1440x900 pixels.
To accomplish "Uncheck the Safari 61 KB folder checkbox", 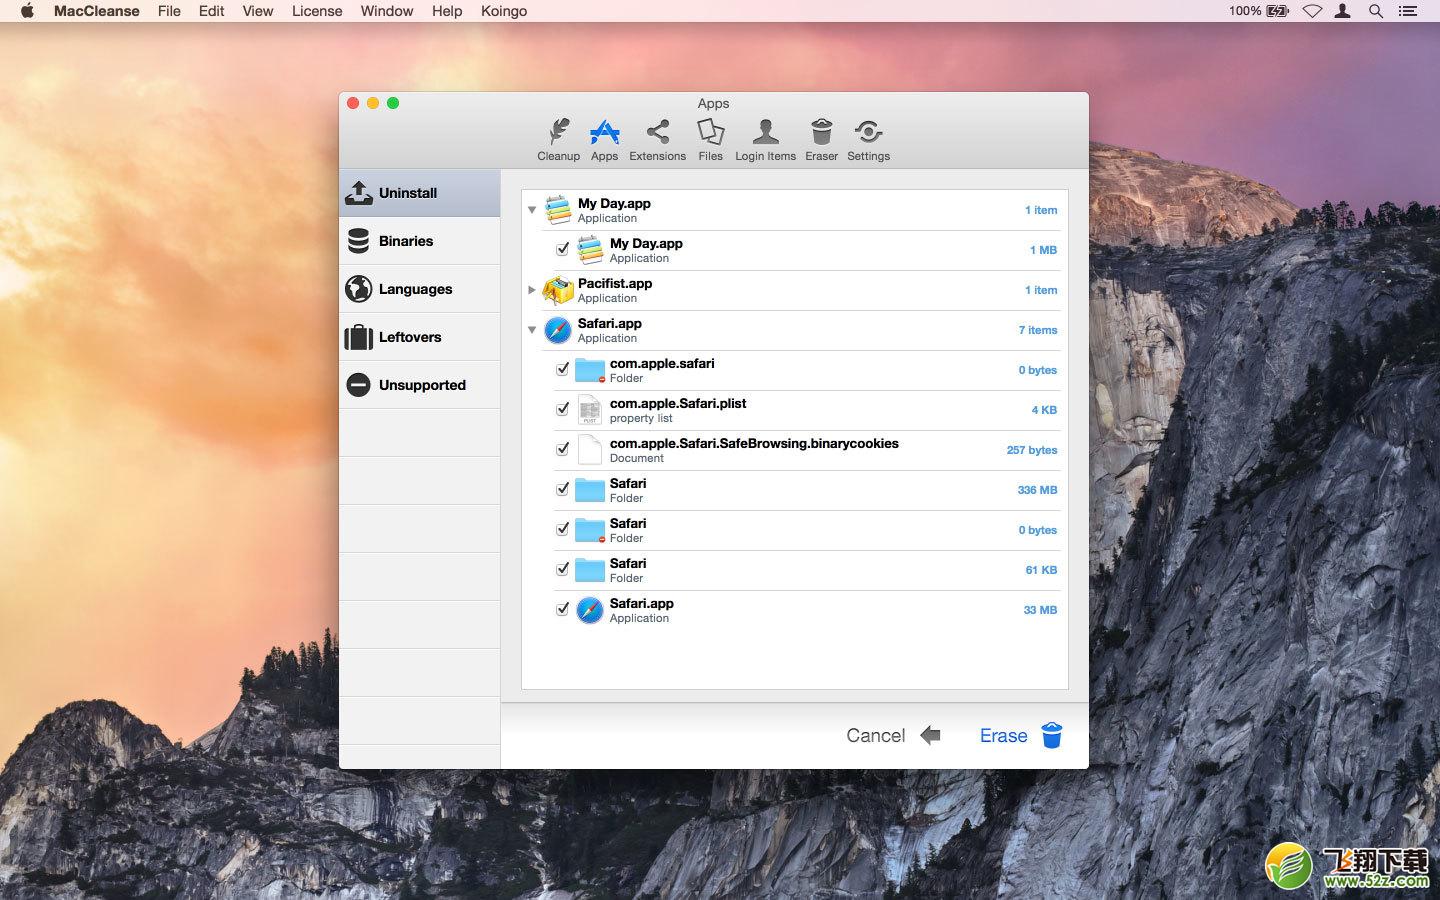I will coord(562,569).
